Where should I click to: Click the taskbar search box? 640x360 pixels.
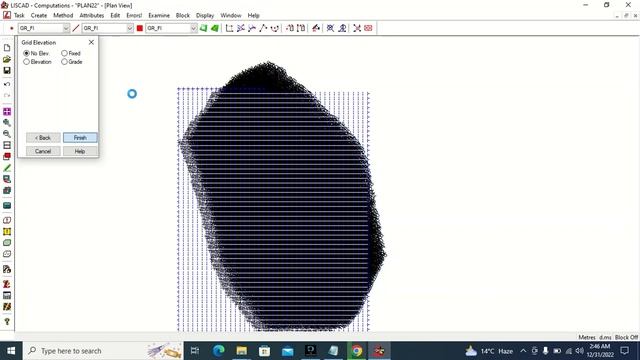(103, 351)
